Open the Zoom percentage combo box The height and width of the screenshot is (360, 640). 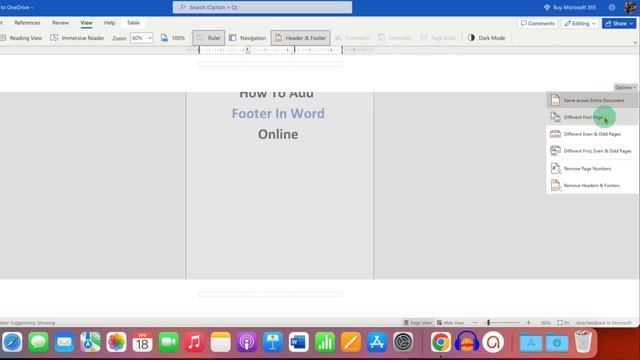[x=142, y=38]
